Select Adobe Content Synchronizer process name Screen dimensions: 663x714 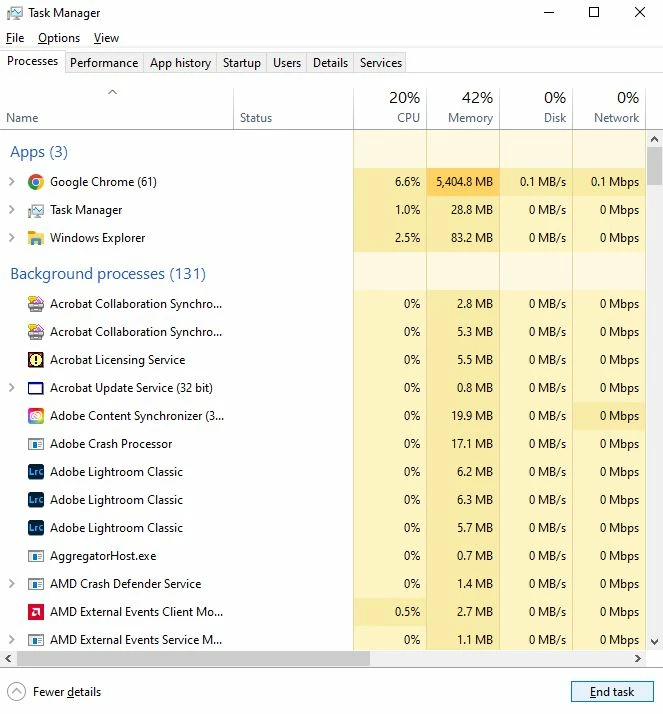[137, 416]
